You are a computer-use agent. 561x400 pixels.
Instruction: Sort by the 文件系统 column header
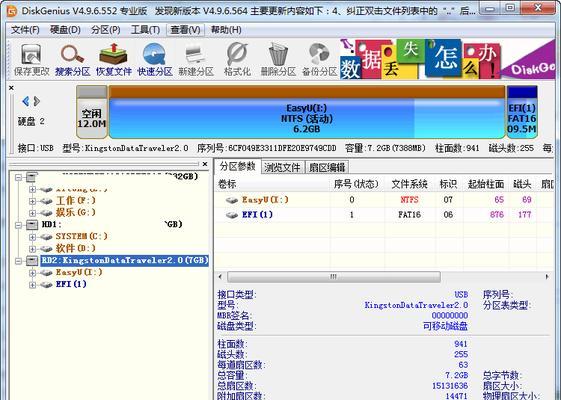[409, 184]
